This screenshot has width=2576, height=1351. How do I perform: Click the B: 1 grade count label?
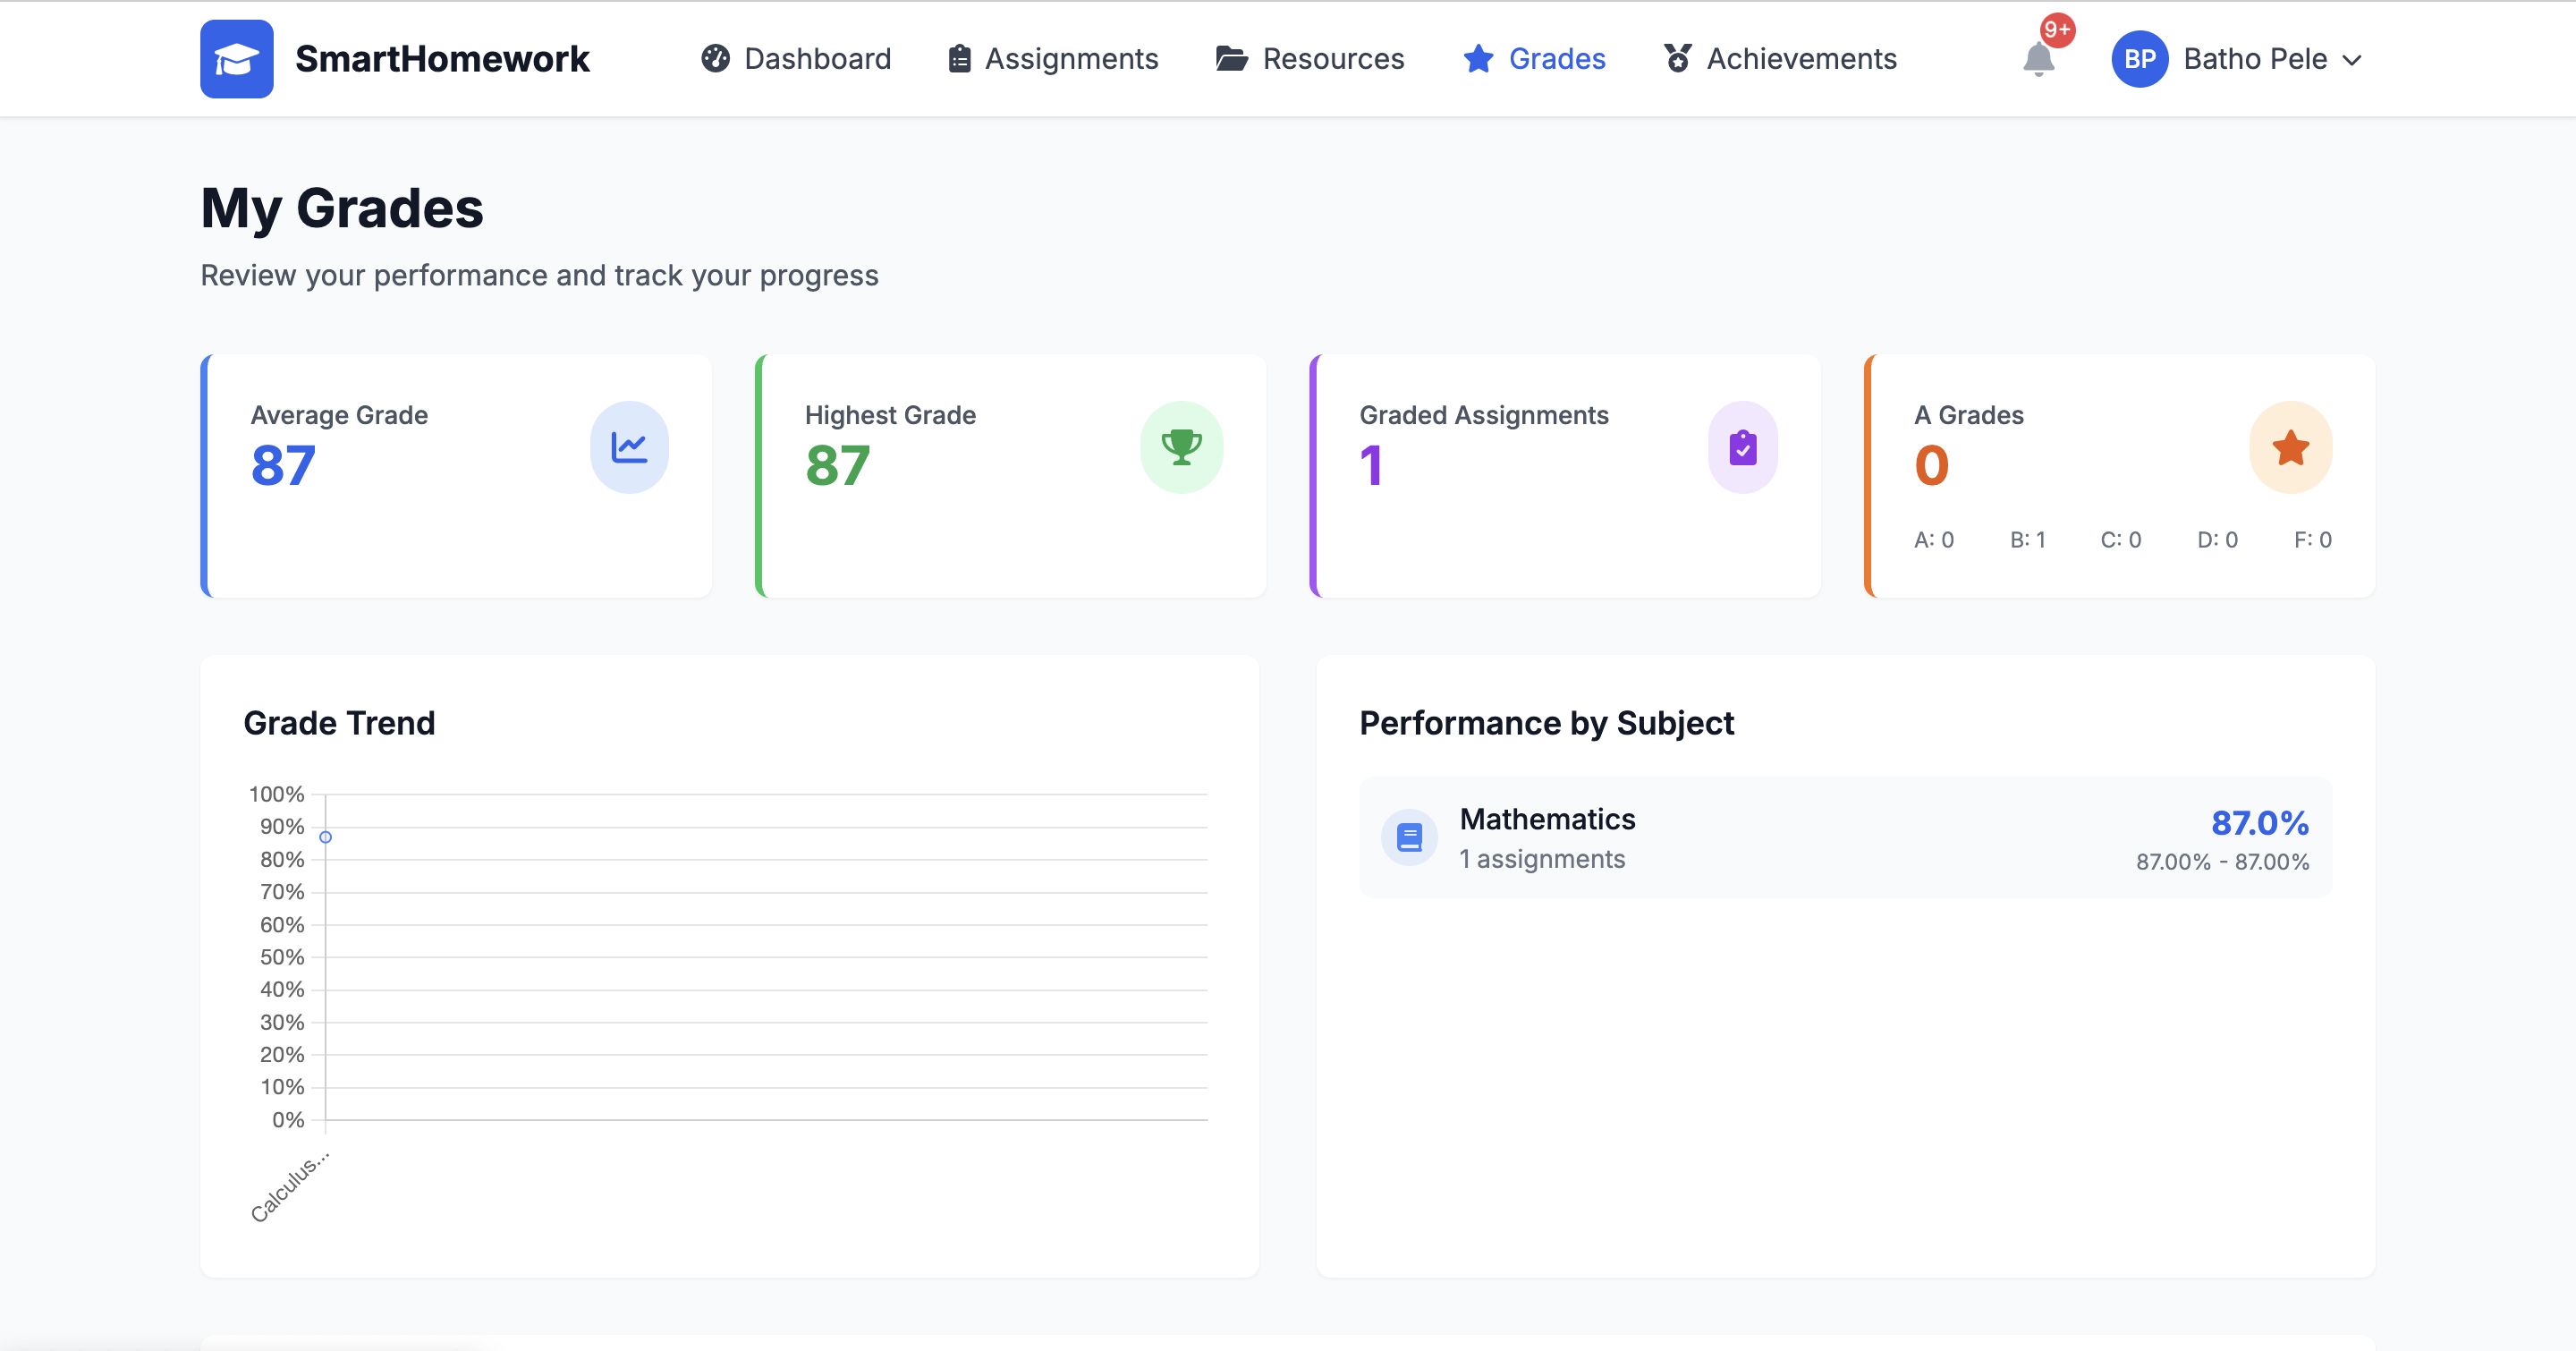click(2027, 540)
